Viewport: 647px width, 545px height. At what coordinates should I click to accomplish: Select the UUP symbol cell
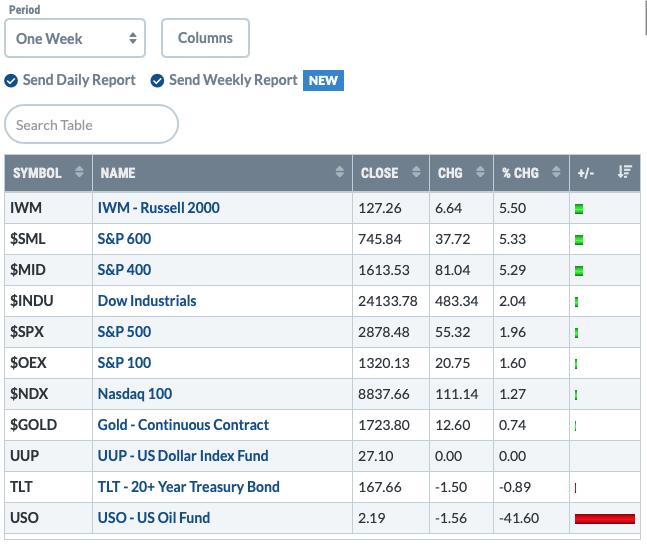point(48,456)
